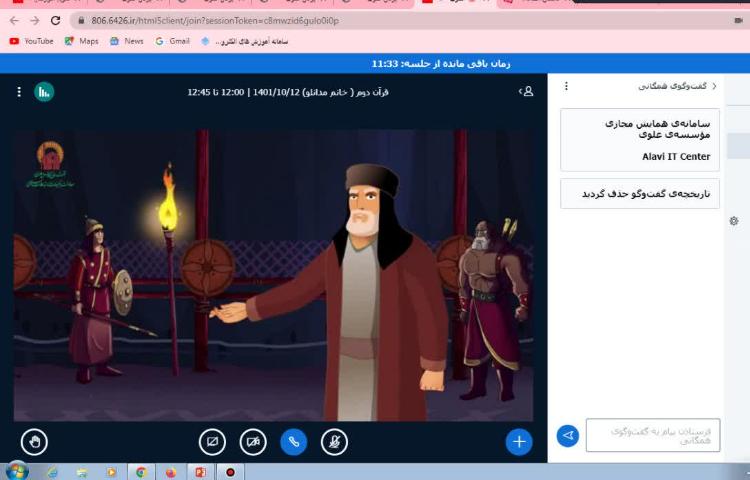Toggle screen sharing button
750x480 pixels.
[x=212, y=442]
